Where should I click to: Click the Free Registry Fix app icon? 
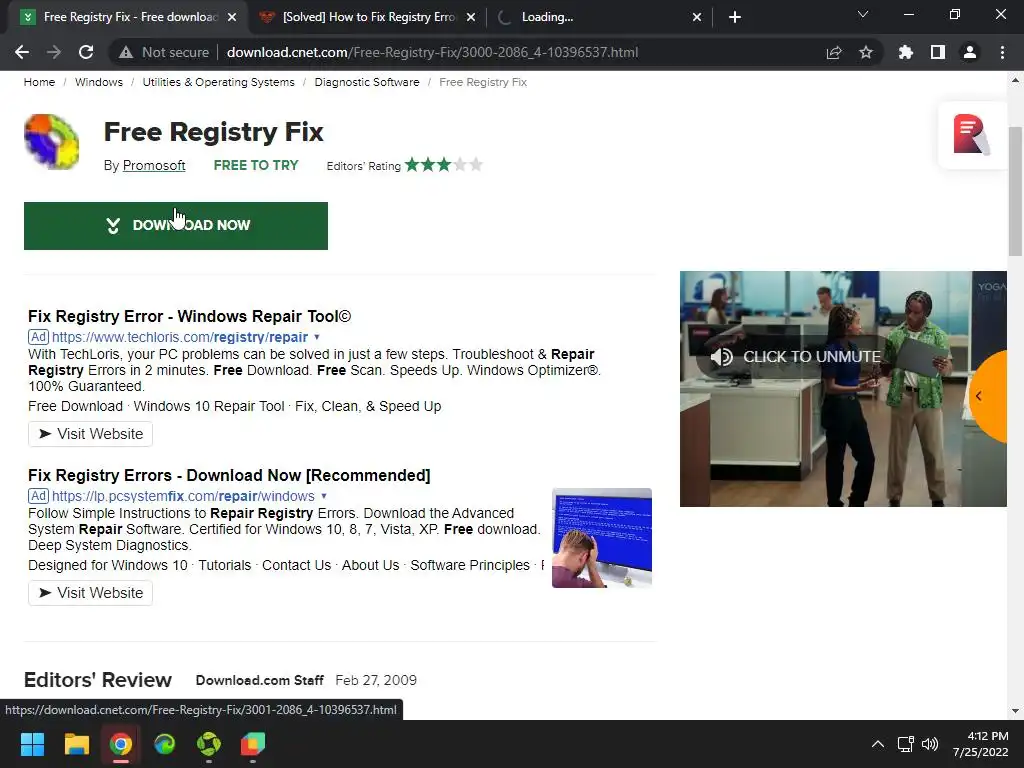(52, 142)
